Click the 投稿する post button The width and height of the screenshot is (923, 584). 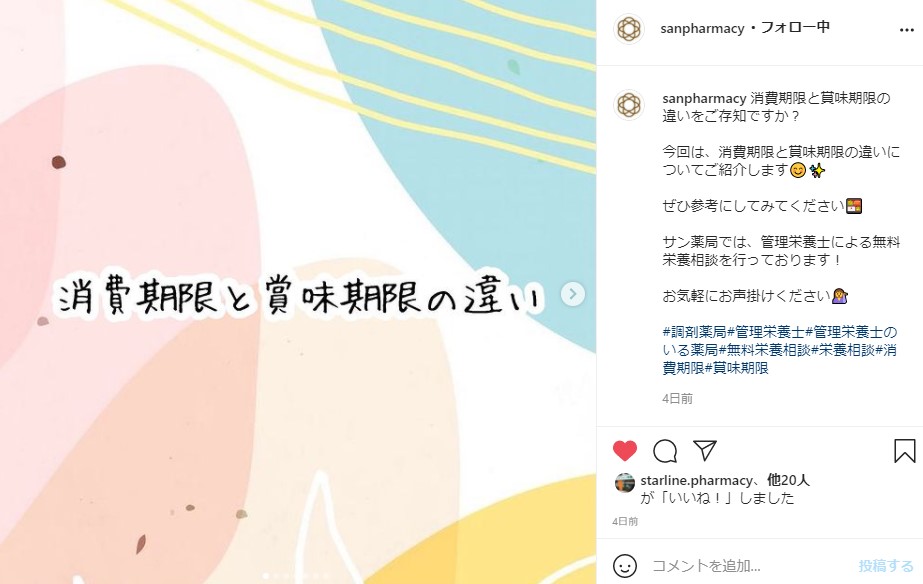point(886,566)
